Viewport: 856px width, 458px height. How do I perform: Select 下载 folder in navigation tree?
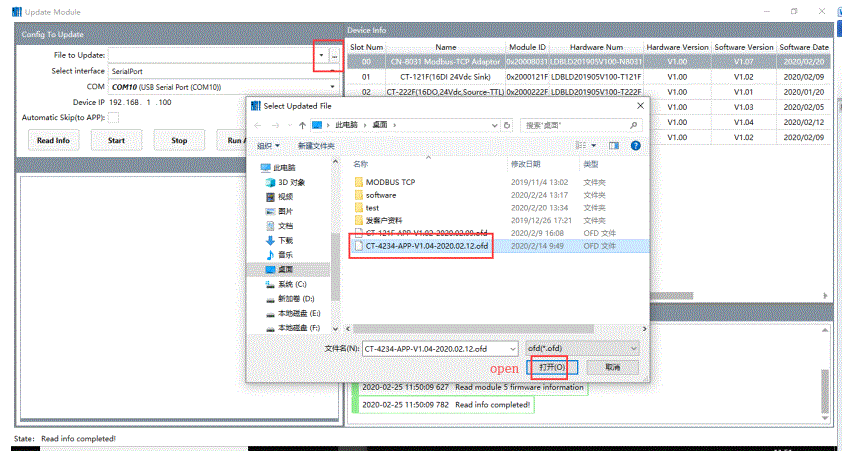tap(280, 241)
